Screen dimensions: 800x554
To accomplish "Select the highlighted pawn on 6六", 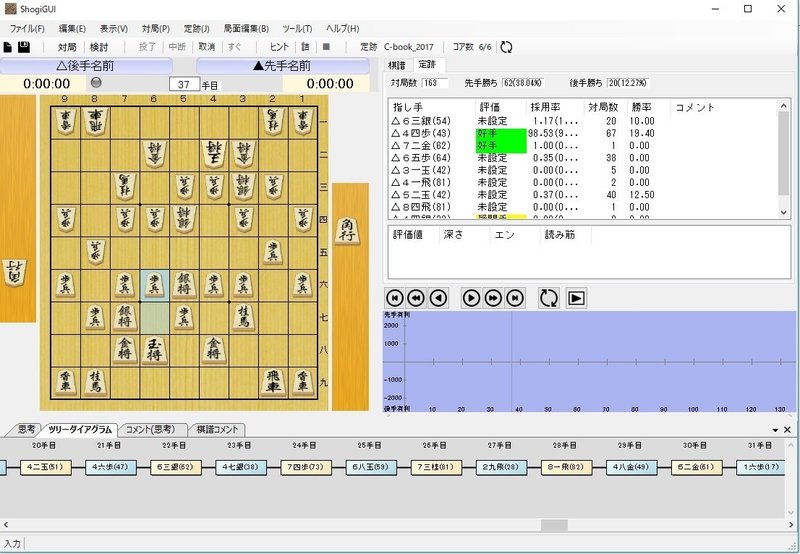I will click(x=154, y=284).
